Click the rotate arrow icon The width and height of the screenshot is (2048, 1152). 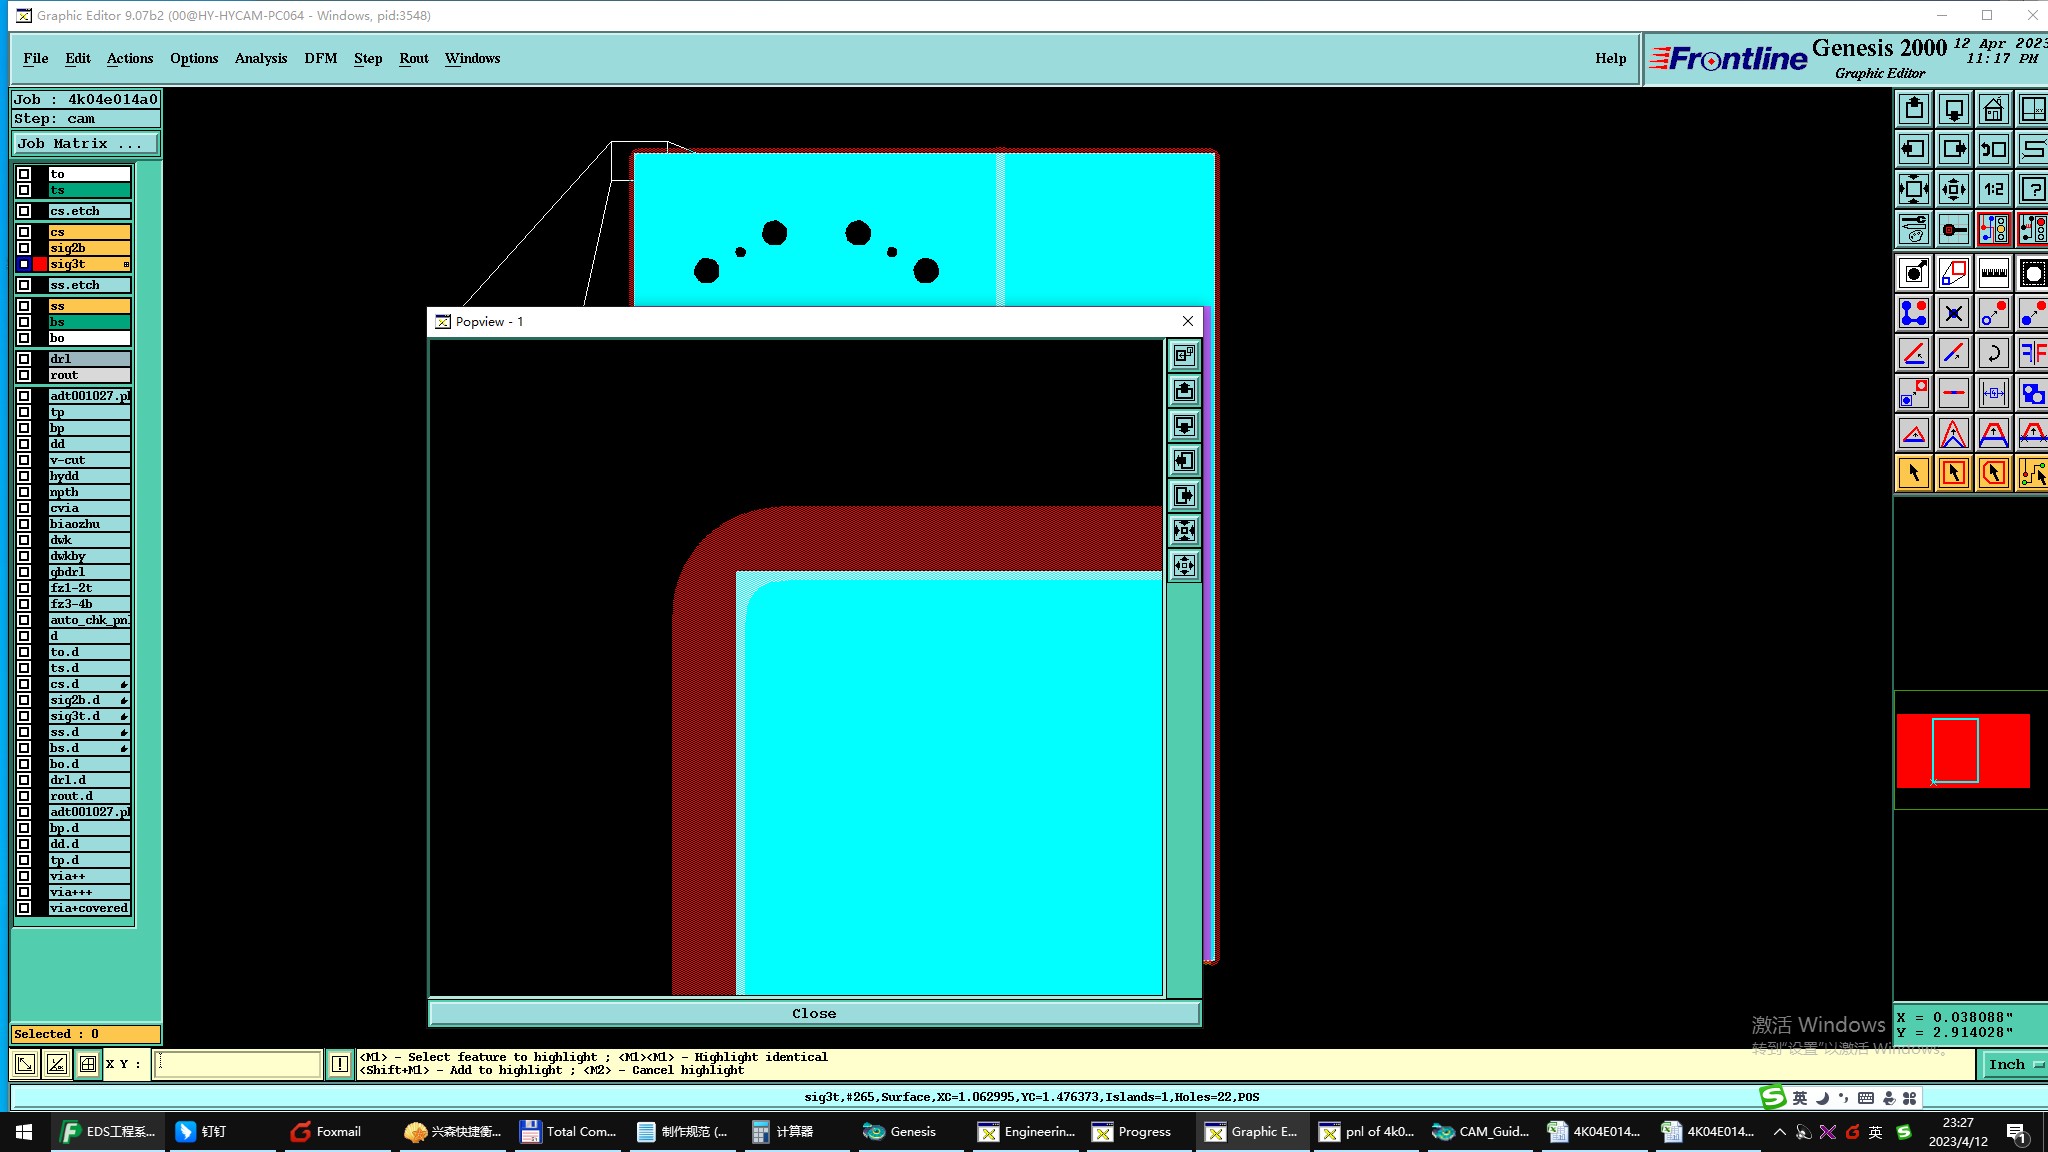point(1993,353)
